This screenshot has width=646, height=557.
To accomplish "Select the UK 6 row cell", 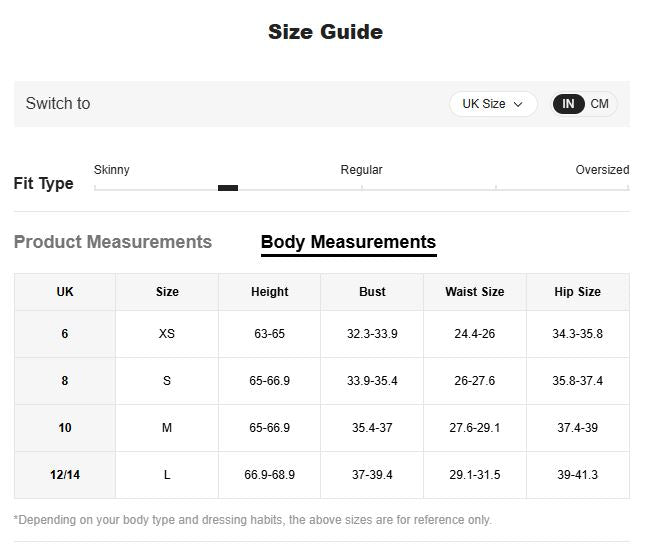I will (x=65, y=334).
